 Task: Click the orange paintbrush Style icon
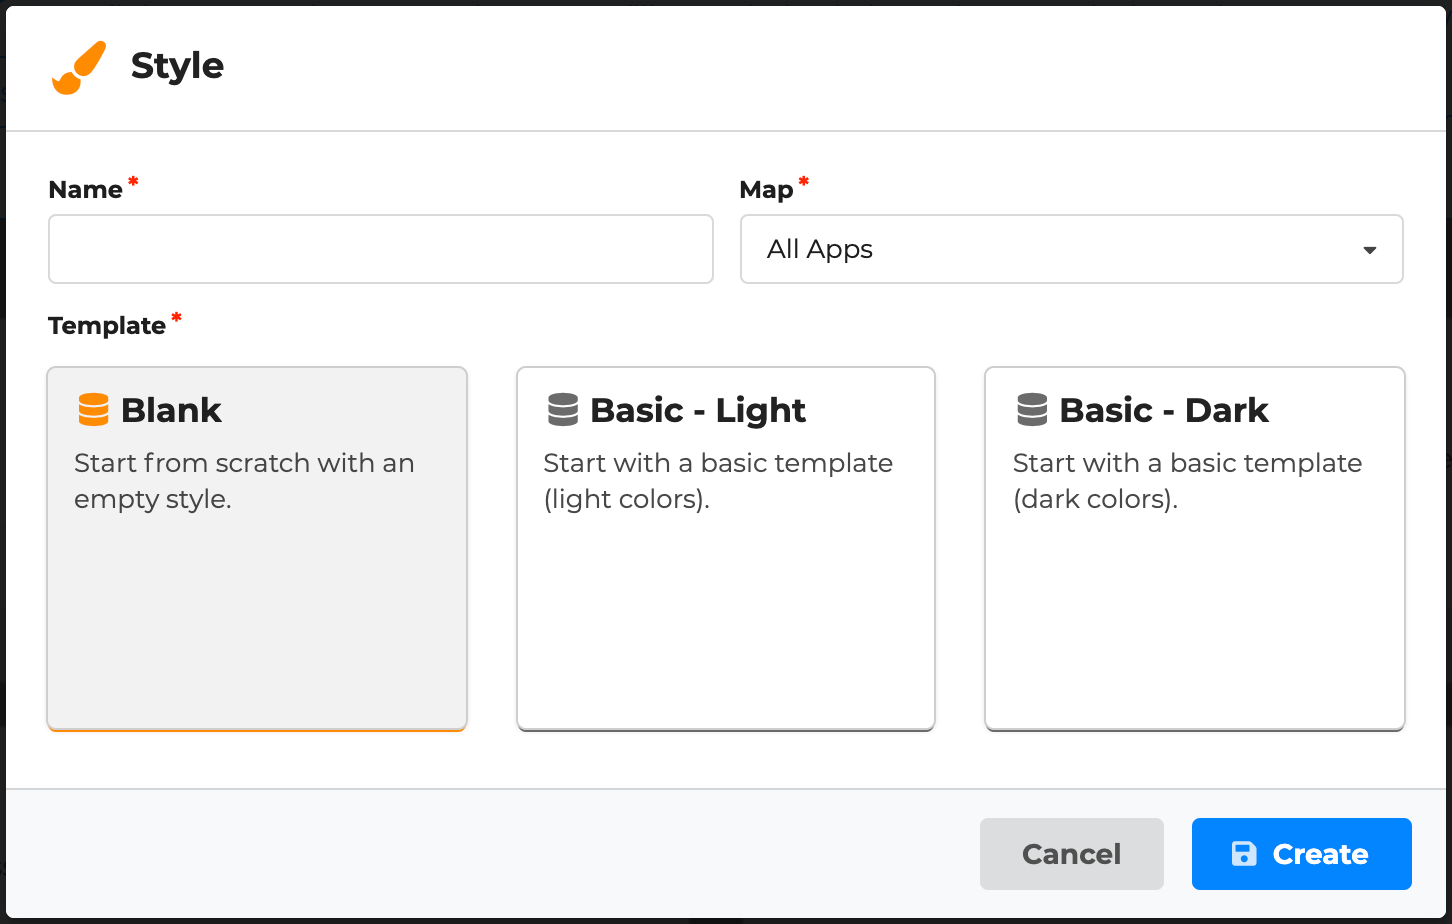point(79,68)
